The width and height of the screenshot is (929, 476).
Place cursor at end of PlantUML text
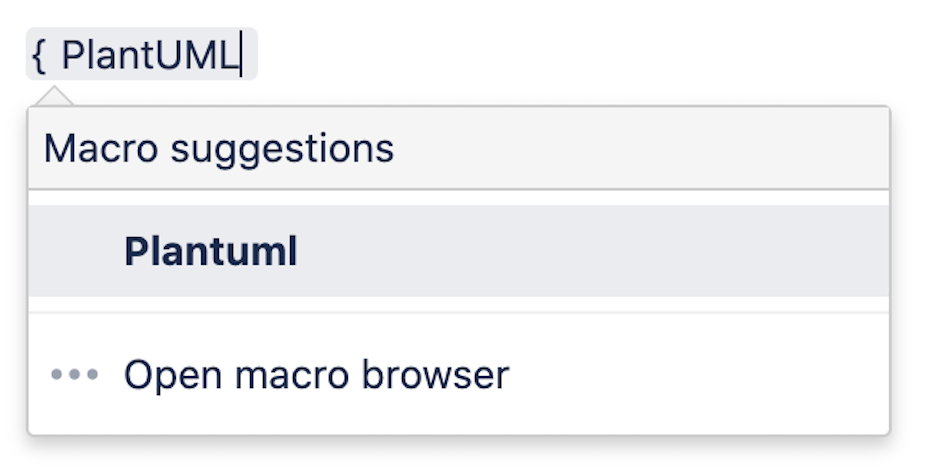point(240,56)
